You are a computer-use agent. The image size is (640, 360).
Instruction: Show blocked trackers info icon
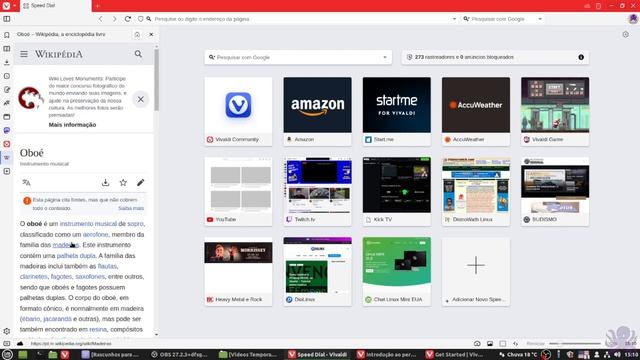pyautogui.click(x=581, y=57)
